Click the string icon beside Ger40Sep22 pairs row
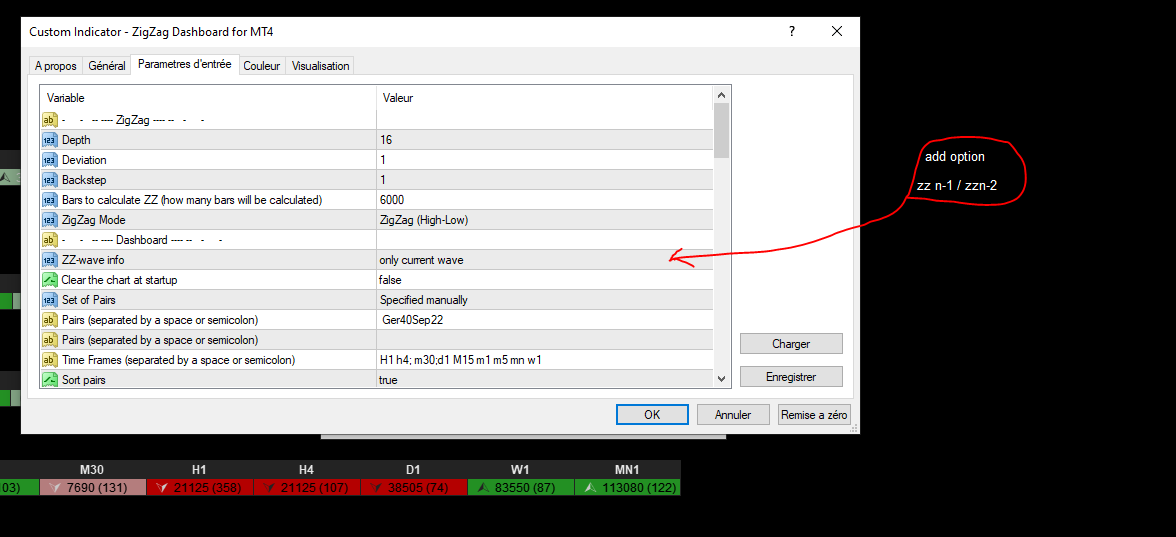This screenshot has width=1176, height=537. tap(50, 320)
